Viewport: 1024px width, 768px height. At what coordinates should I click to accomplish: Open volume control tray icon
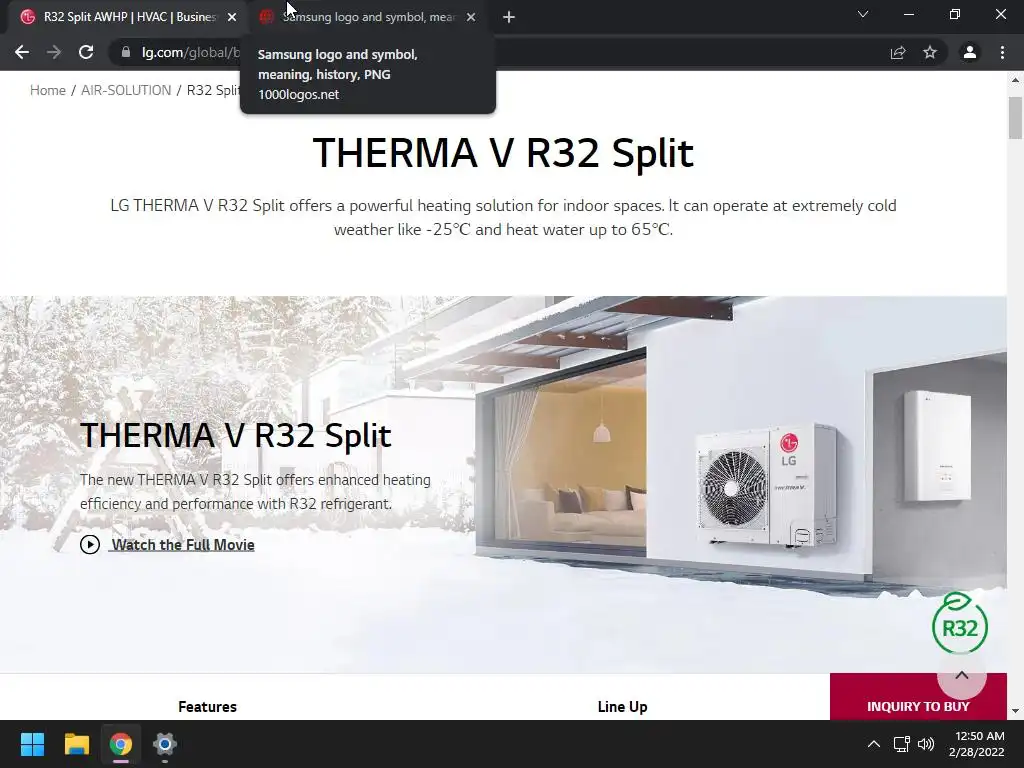(926, 744)
